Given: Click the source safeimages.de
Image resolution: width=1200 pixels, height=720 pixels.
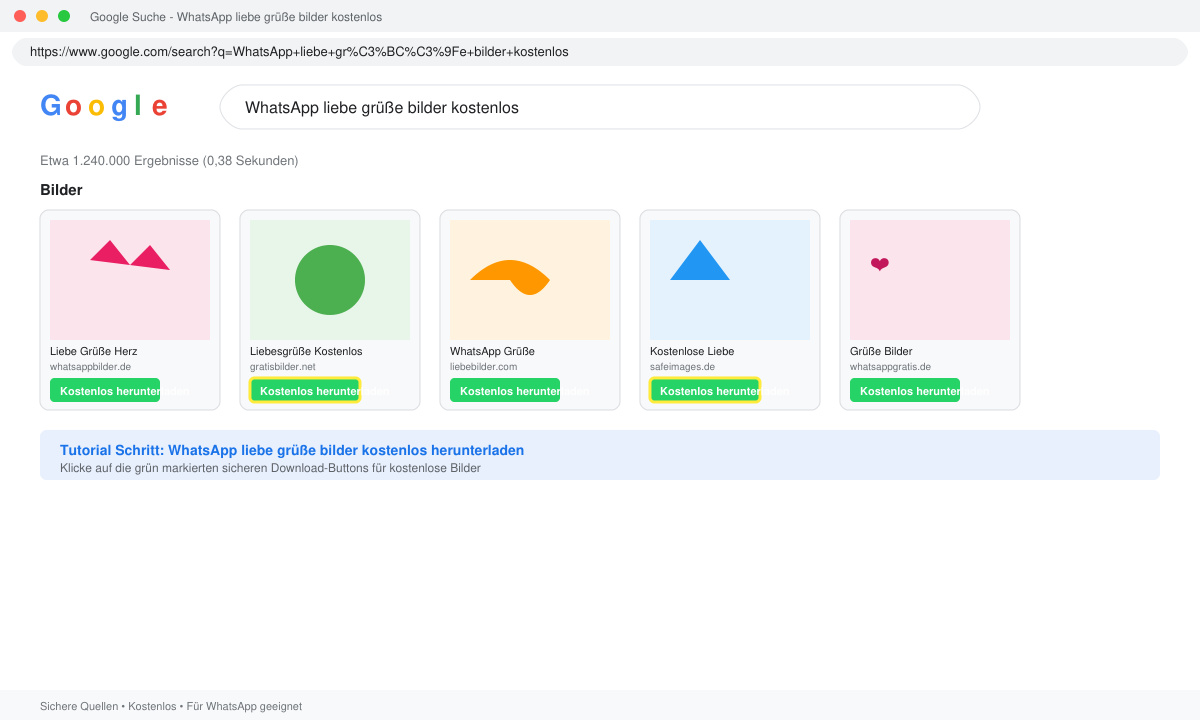Looking at the screenshot, I should [683, 367].
